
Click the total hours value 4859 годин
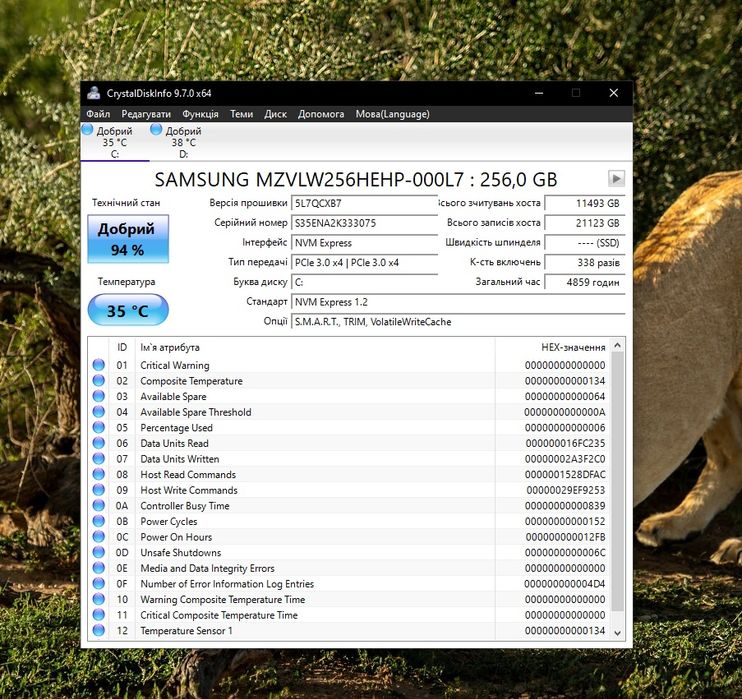point(585,282)
